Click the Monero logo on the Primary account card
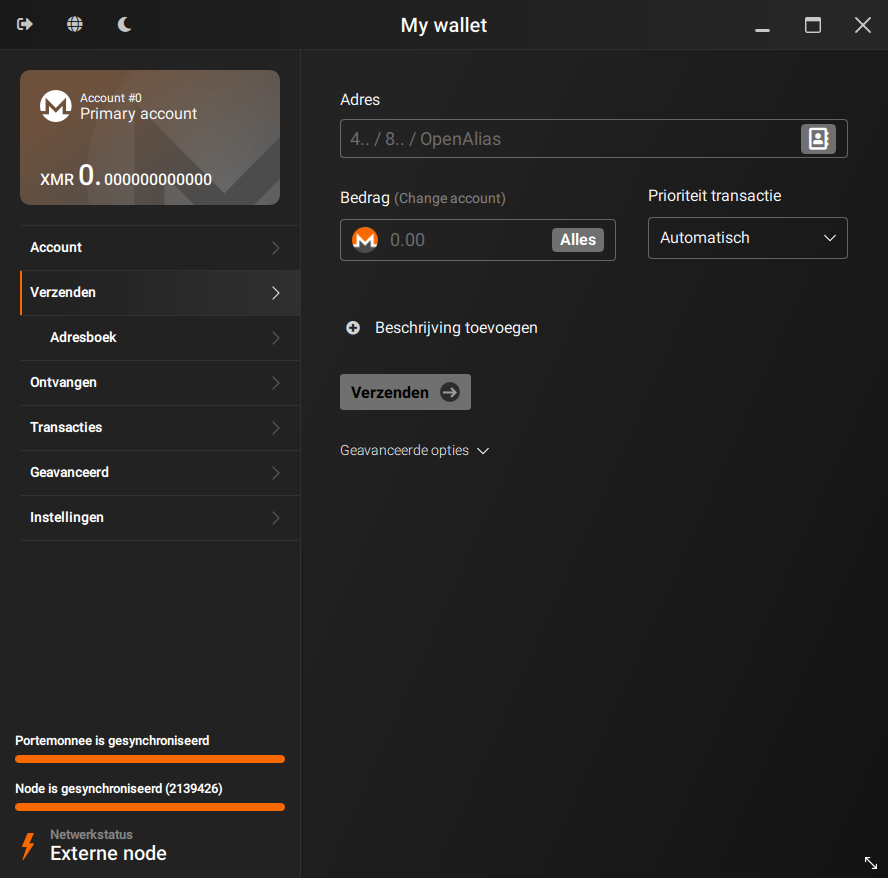 [x=56, y=106]
